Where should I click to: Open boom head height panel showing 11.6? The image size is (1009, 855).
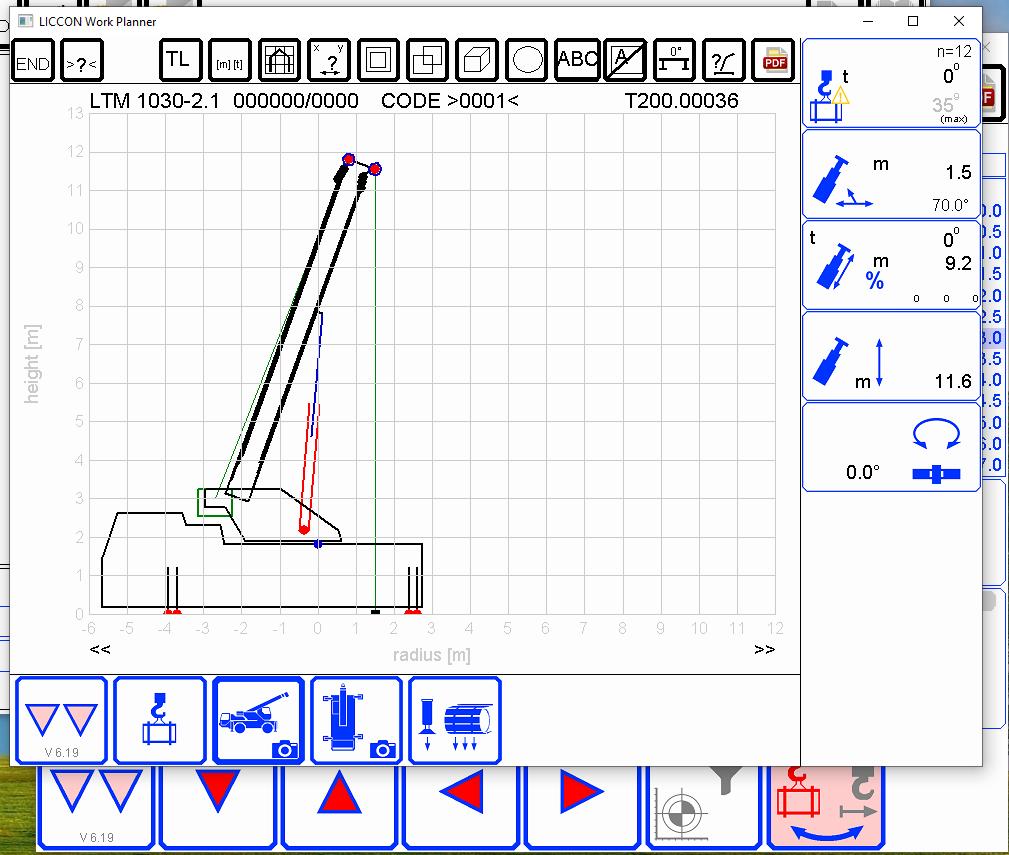pyautogui.click(x=891, y=357)
